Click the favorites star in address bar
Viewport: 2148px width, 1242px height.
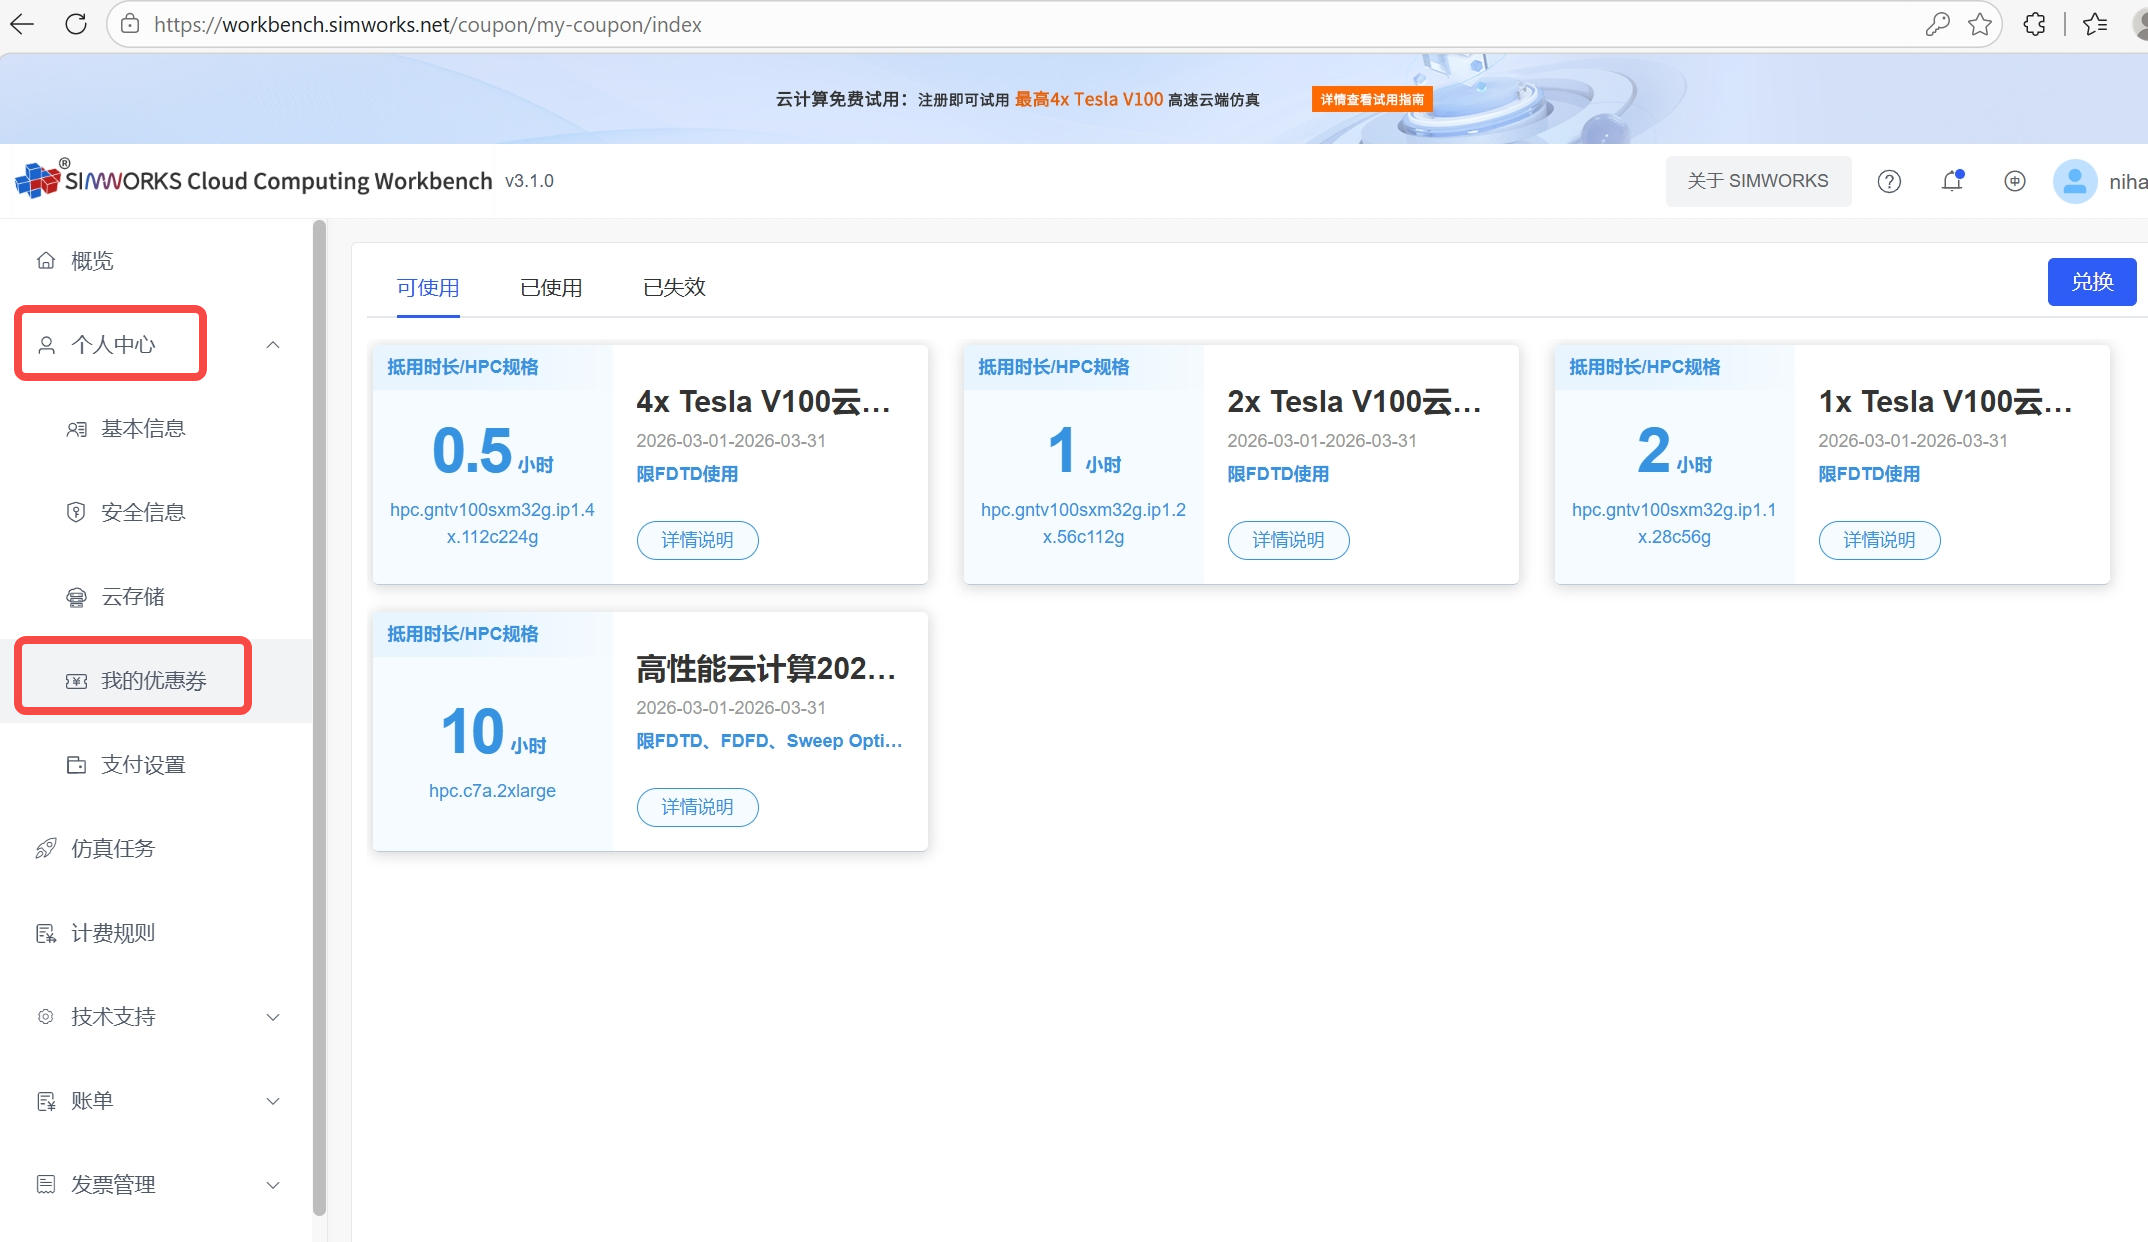[x=1979, y=24]
